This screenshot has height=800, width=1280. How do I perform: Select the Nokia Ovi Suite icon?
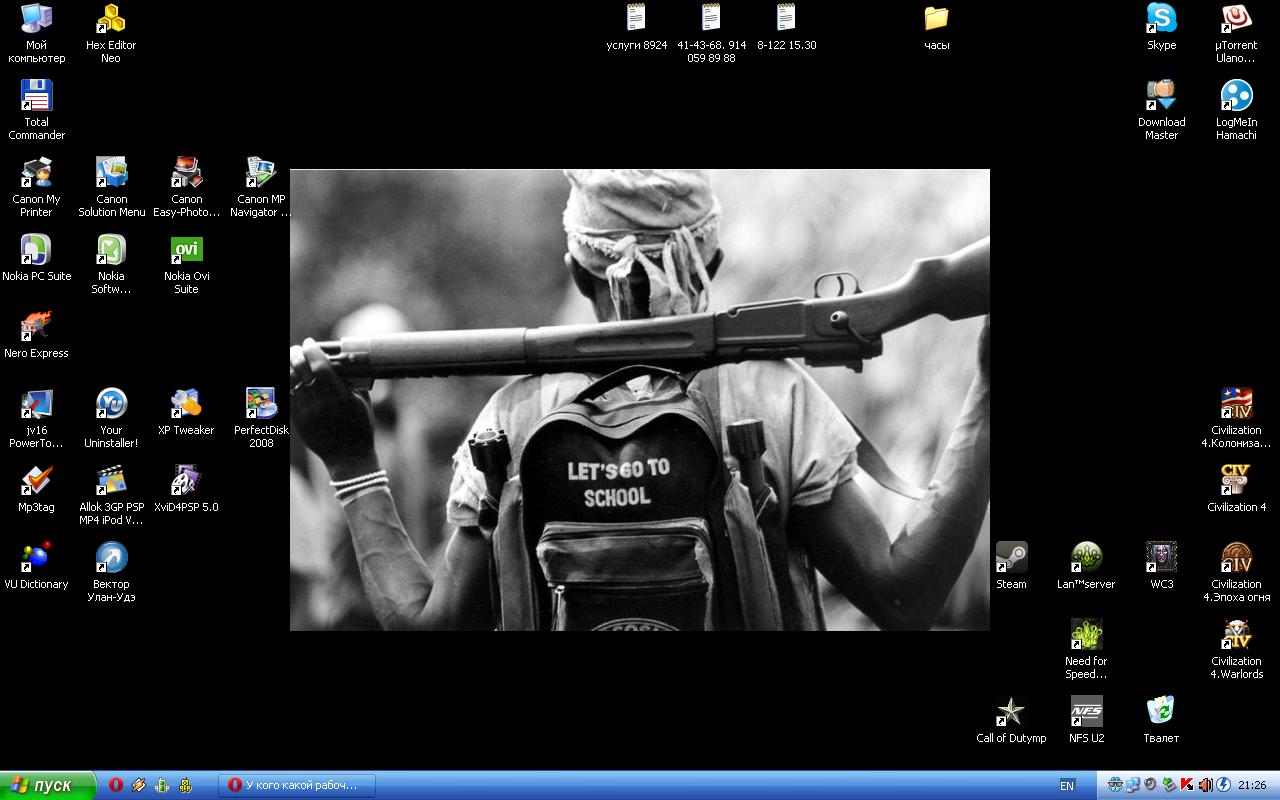[186, 250]
